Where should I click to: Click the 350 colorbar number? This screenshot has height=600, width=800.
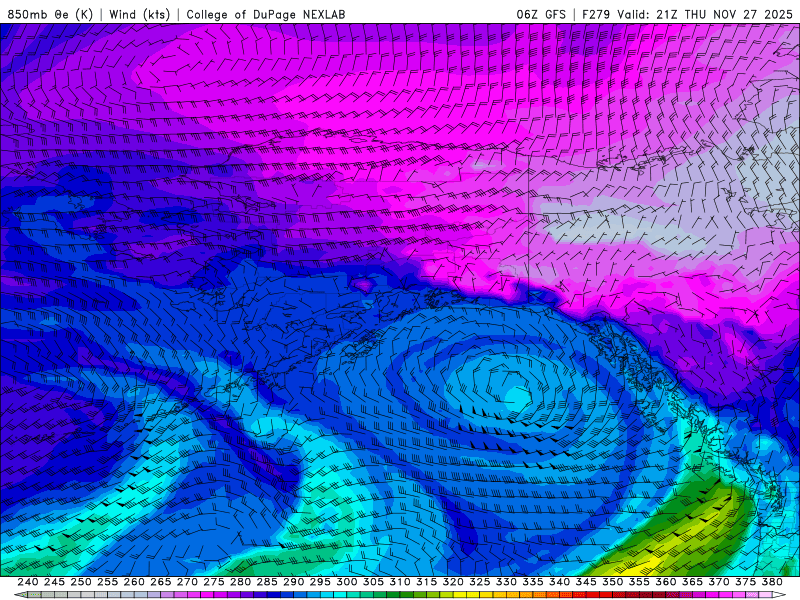click(x=612, y=582)
